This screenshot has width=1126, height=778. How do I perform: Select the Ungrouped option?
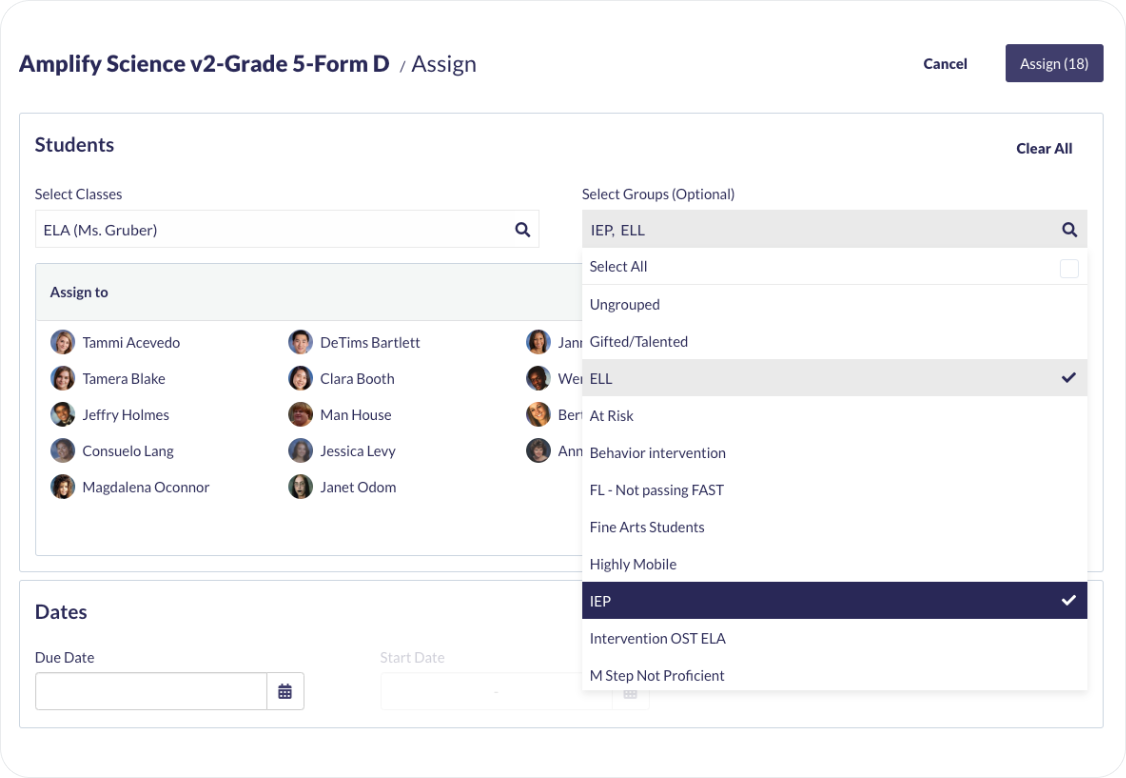pyautogui.click(x=834, y=304)
